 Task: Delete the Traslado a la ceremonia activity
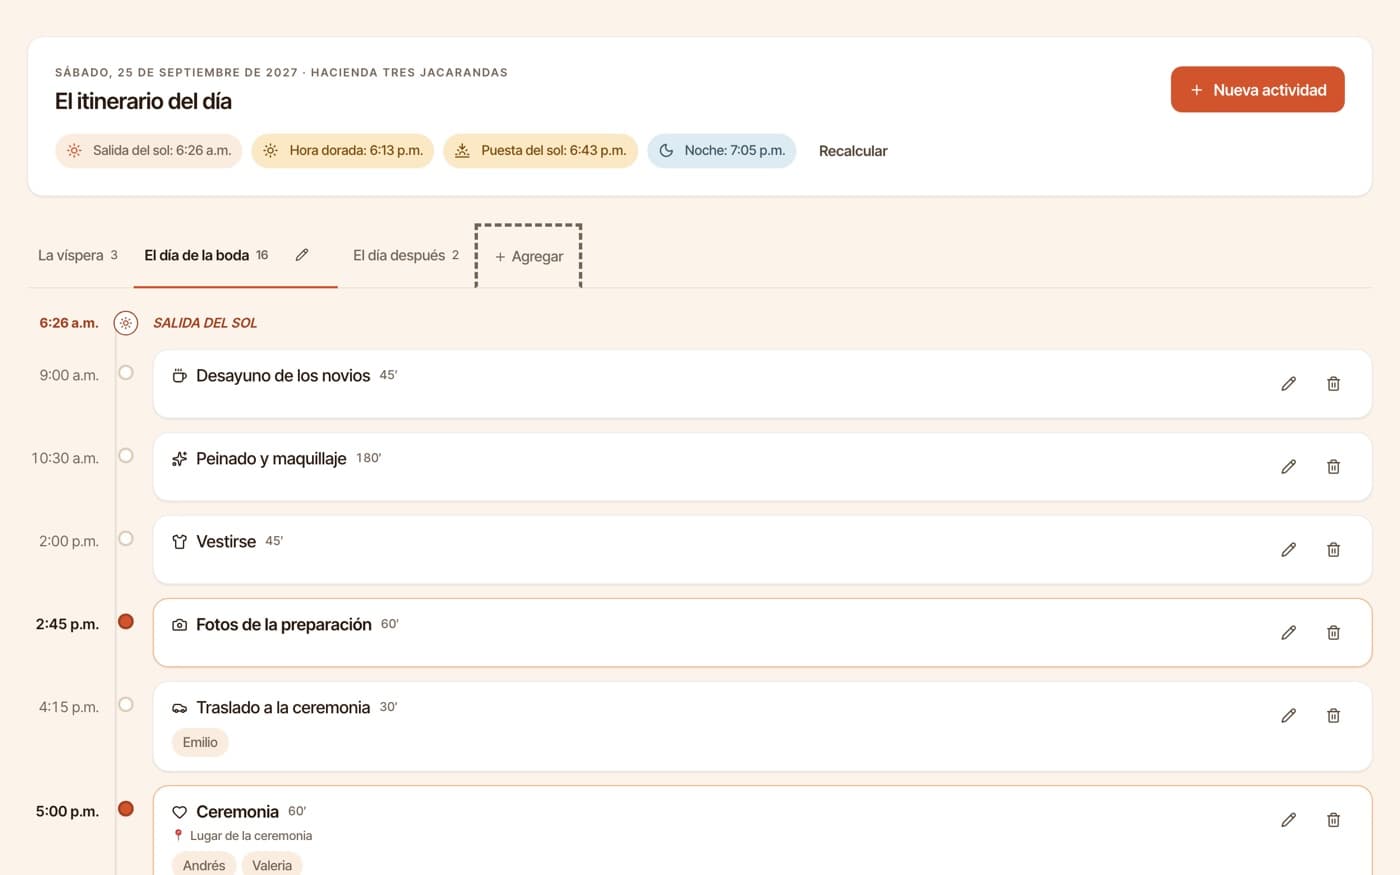pyautogui.click(x=1333, y=716)
